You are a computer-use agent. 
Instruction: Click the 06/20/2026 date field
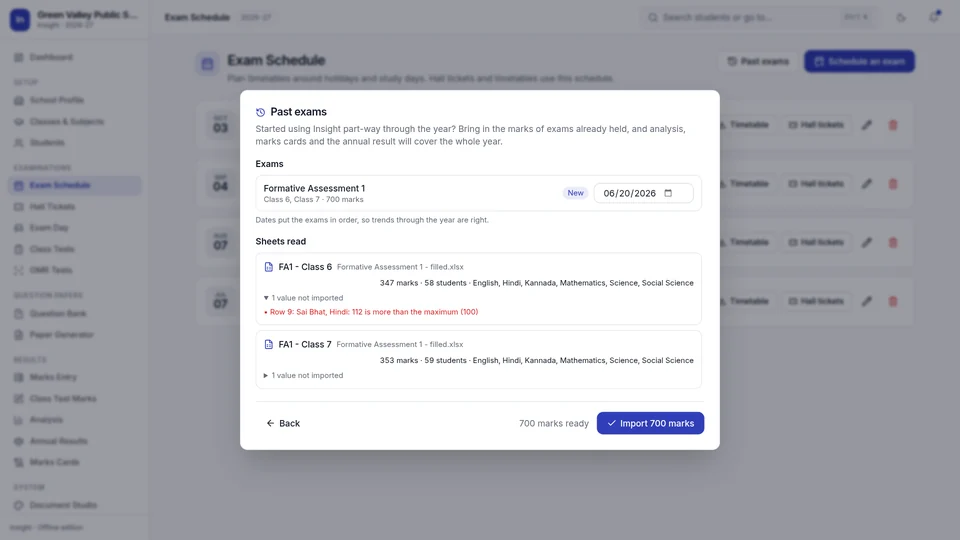pyautogui.click(x=643, y=193)
